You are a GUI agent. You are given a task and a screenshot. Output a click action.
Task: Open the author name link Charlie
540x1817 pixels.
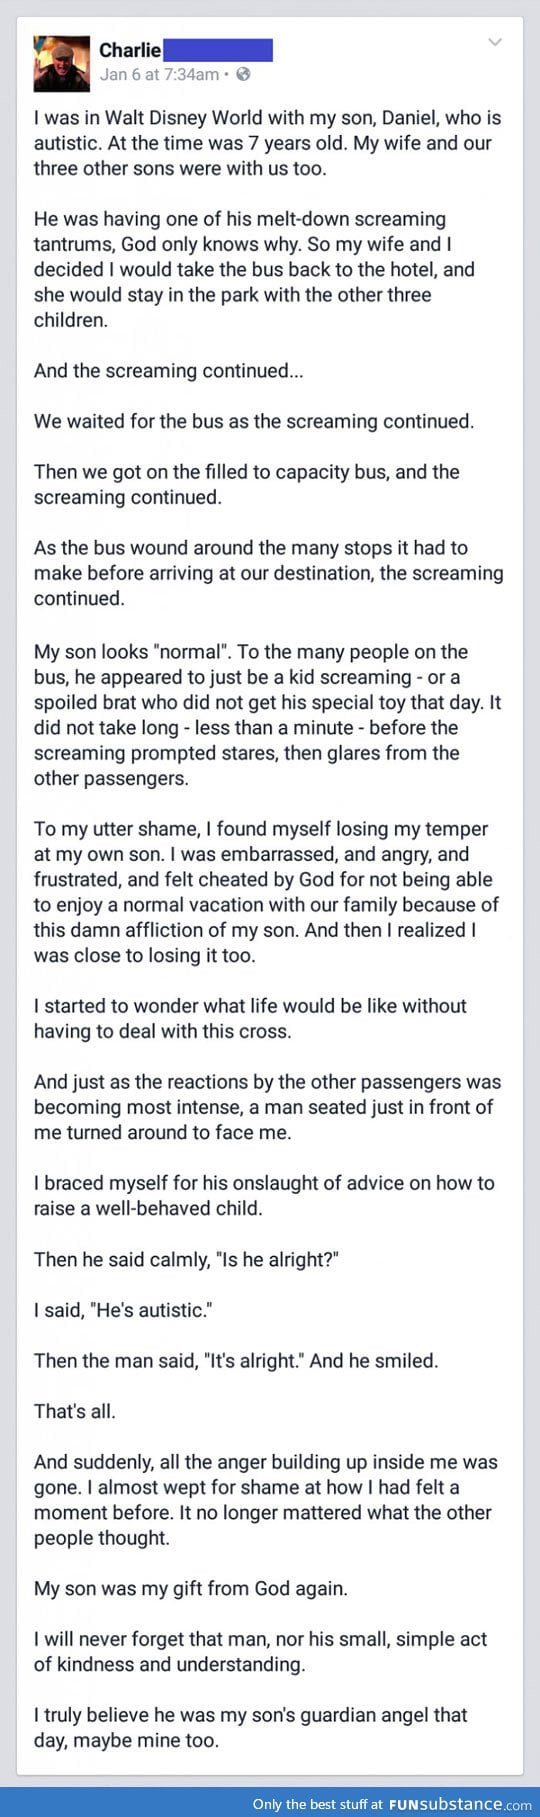click(129, 50)
